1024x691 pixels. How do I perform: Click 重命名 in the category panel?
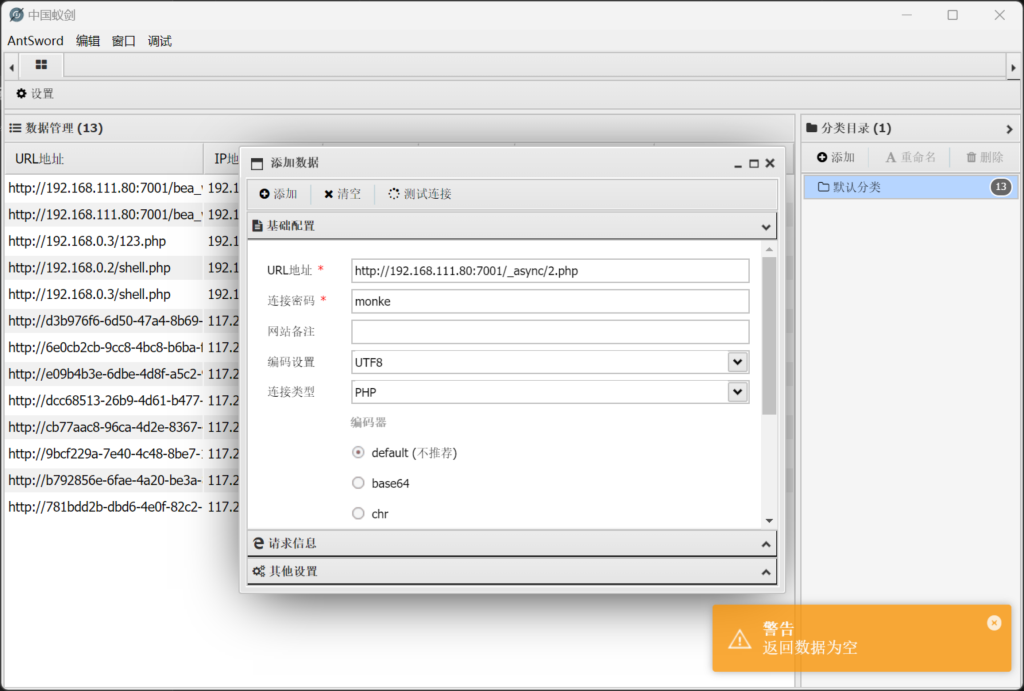coord(910,157)
